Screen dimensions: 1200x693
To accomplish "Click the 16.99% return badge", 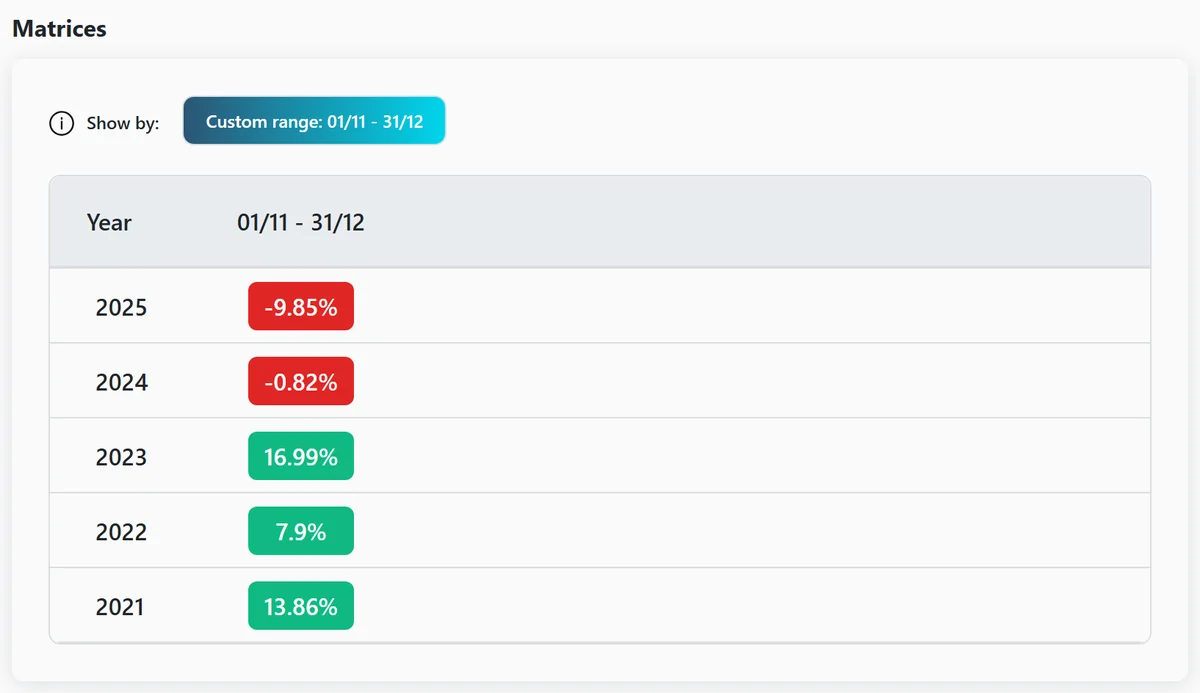I will coord(301,457).
